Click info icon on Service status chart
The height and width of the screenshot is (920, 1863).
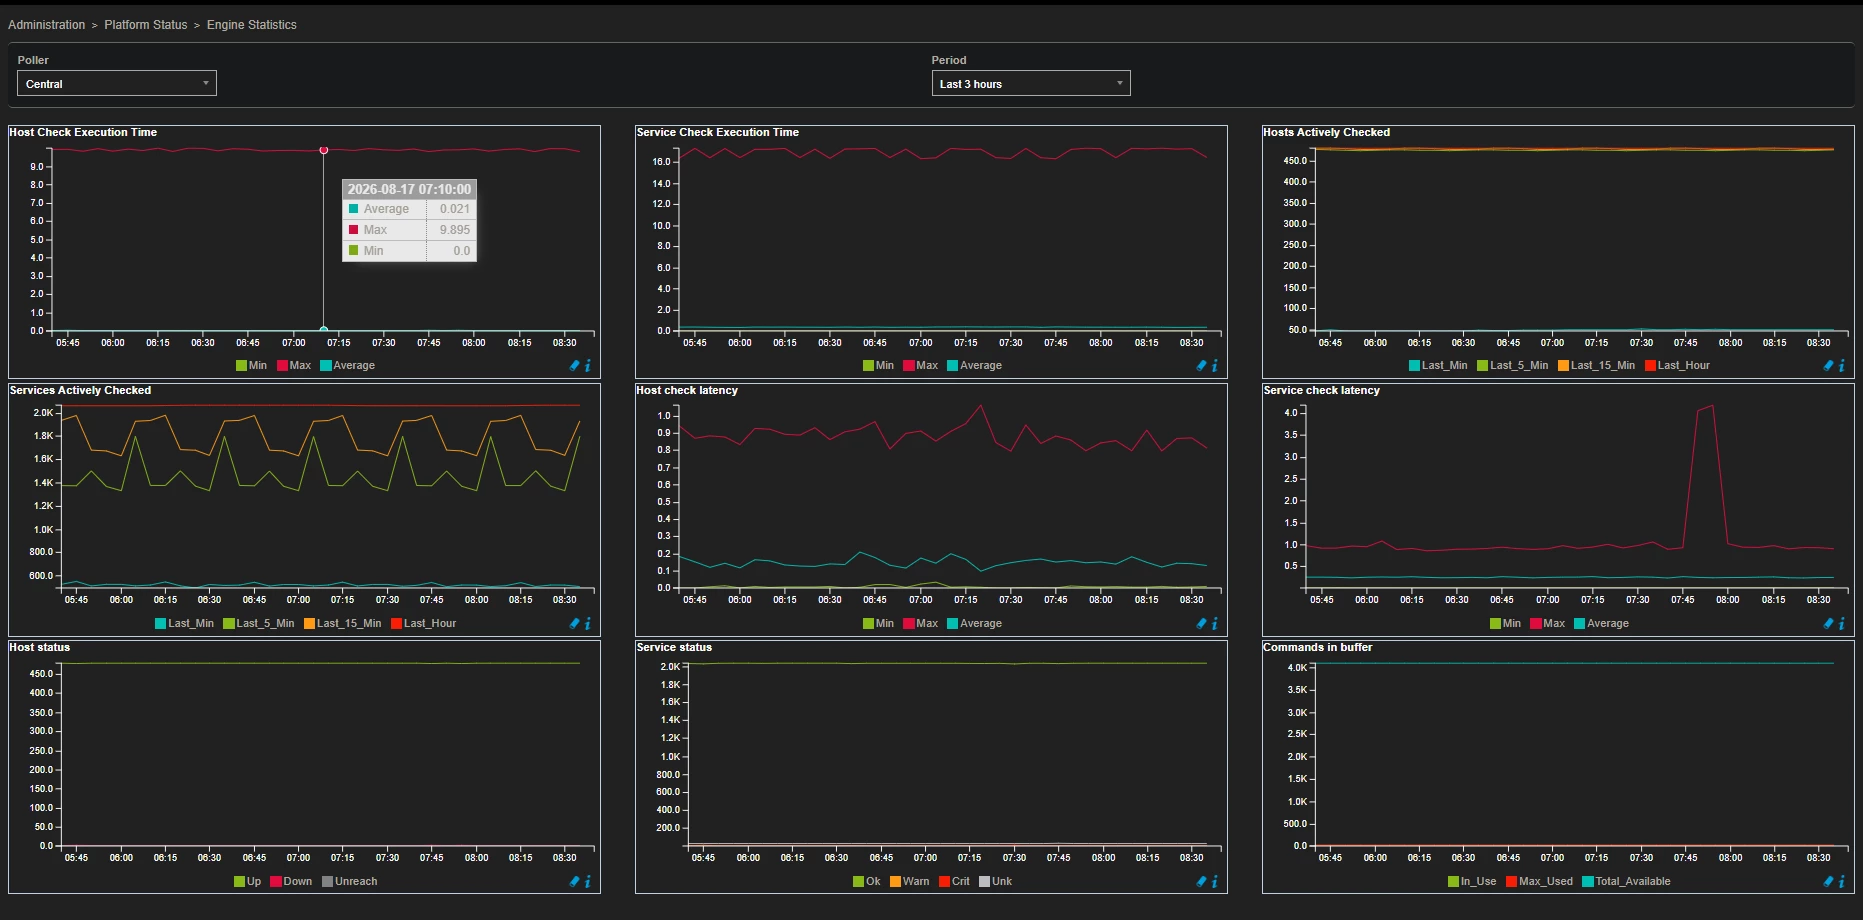click(x=1215, y=882)
